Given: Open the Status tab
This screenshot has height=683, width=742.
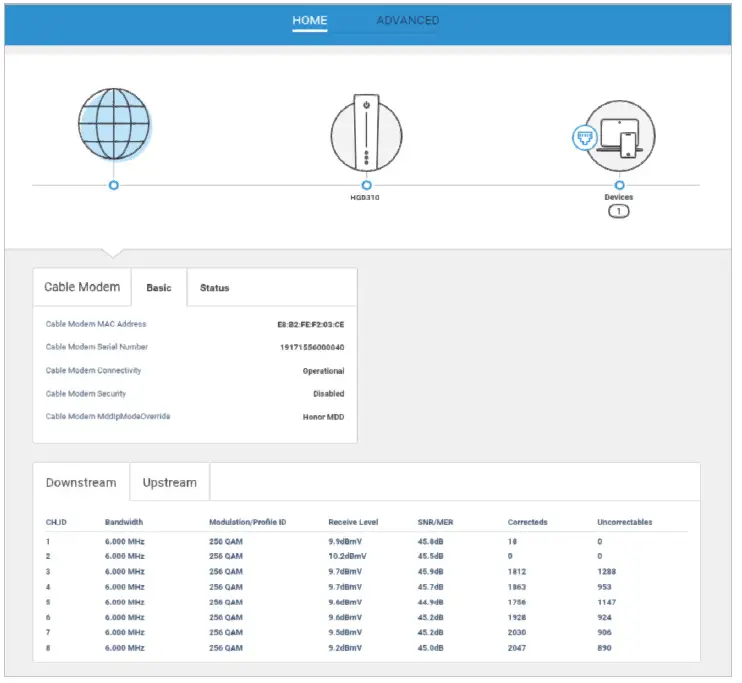Looking at the screenshot, I should point(214,288).
